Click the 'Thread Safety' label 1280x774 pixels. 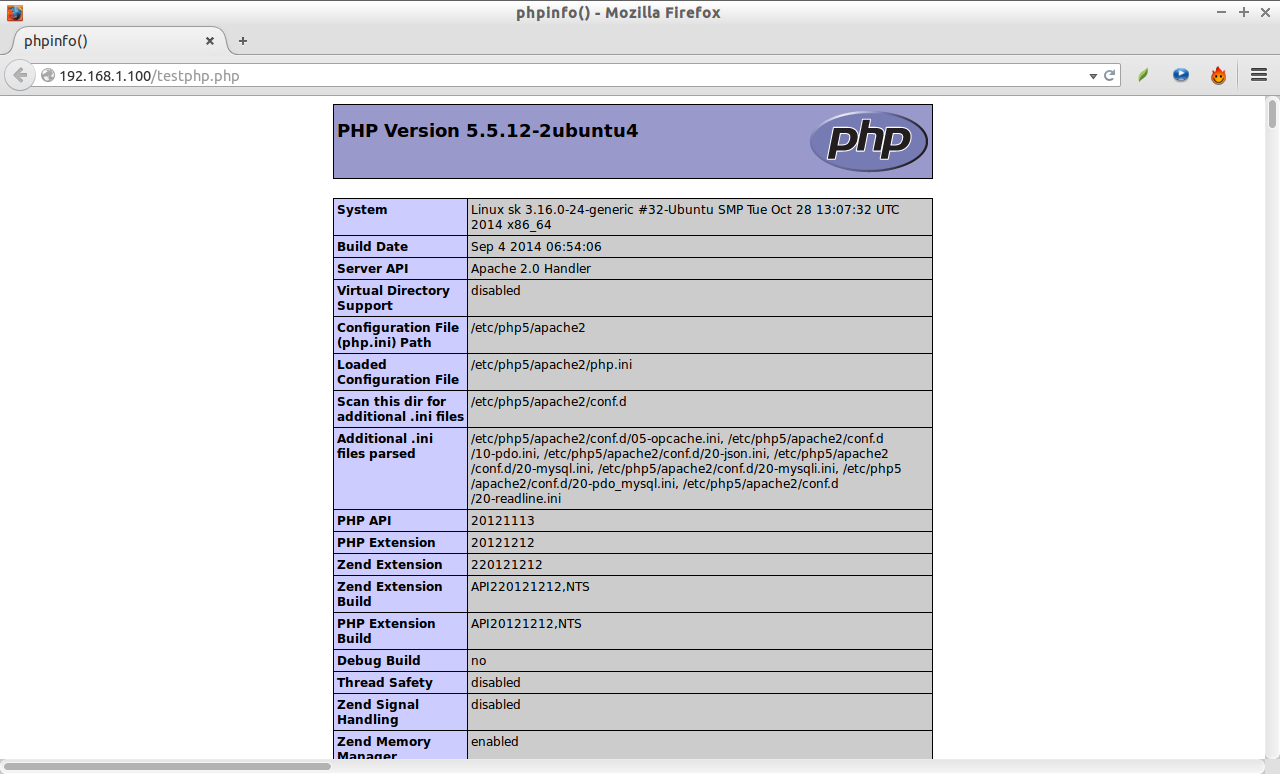click(385, 683)
